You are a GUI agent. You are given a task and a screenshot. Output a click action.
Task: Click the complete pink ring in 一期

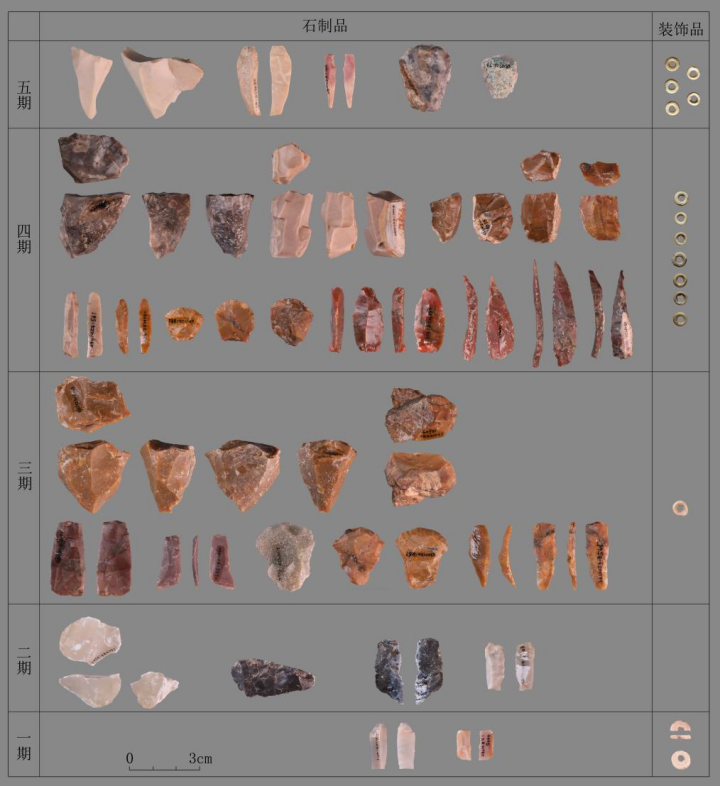pyautogui.click(x=680, y=759)
